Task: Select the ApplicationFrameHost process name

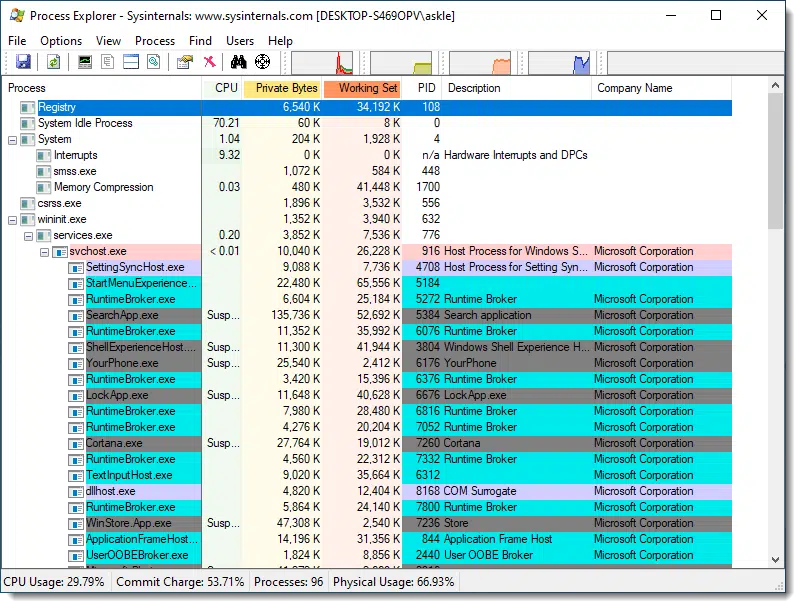Action: click(x=142, y=539)
